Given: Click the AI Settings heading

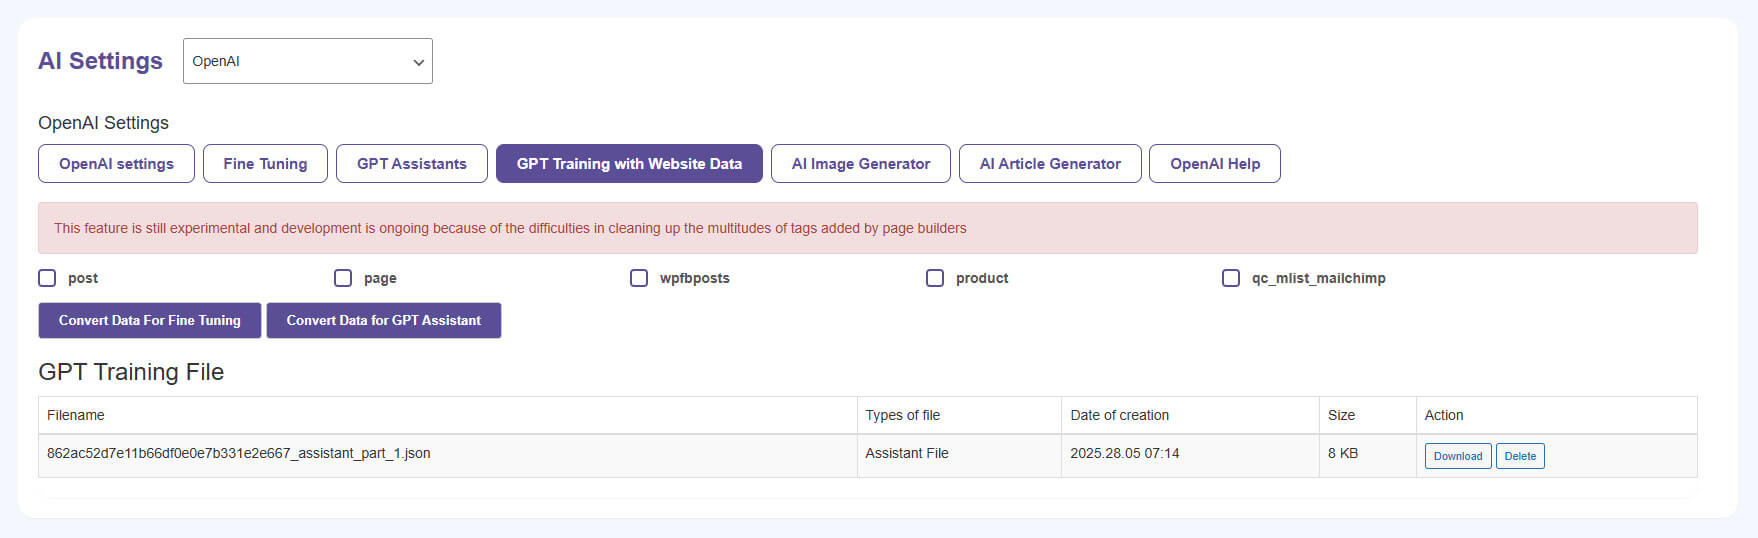Looking at the screenshot, I should pyautogui.click(x=100, y=61).
